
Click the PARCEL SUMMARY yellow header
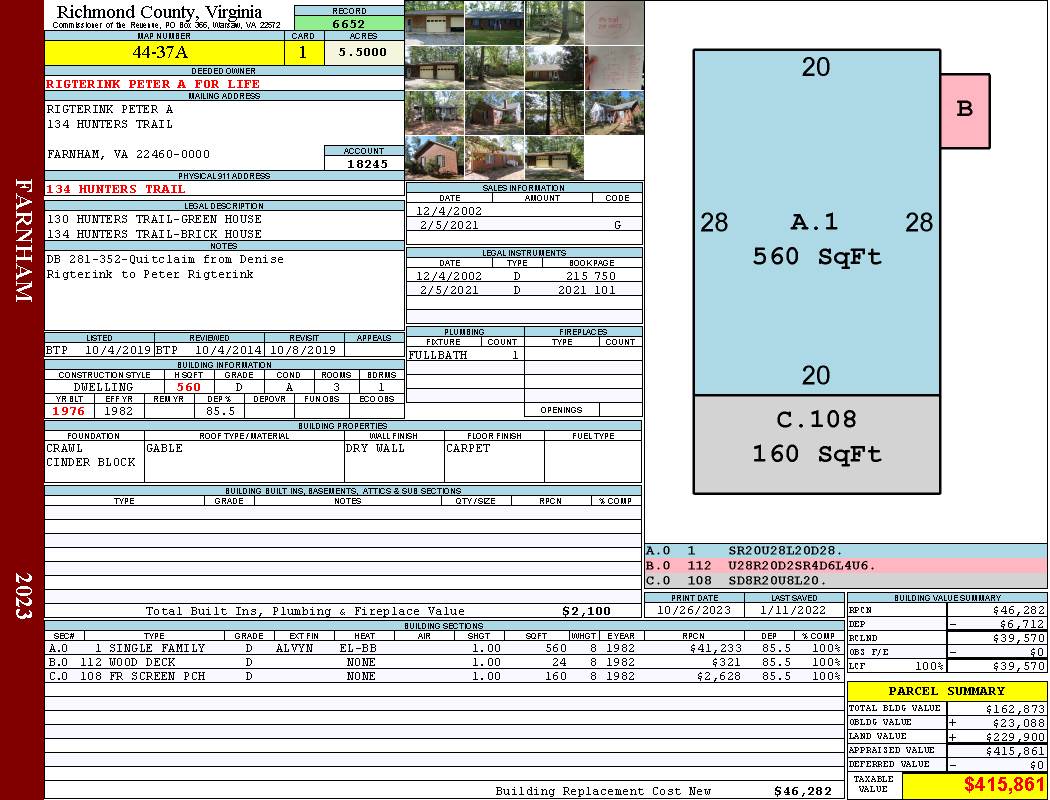946,691
